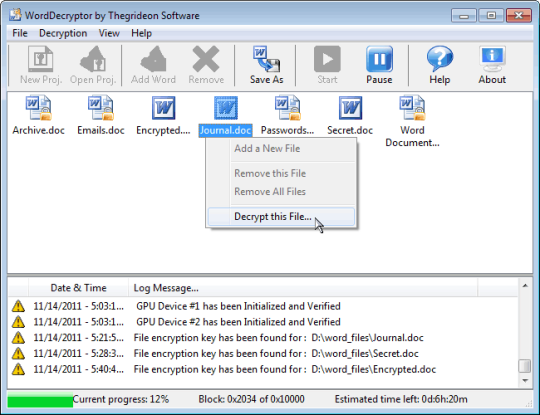Screen dimensions: 540x415
Task: Click warning icon for GPU Device #1 log
Action: (x=18, y=306)
